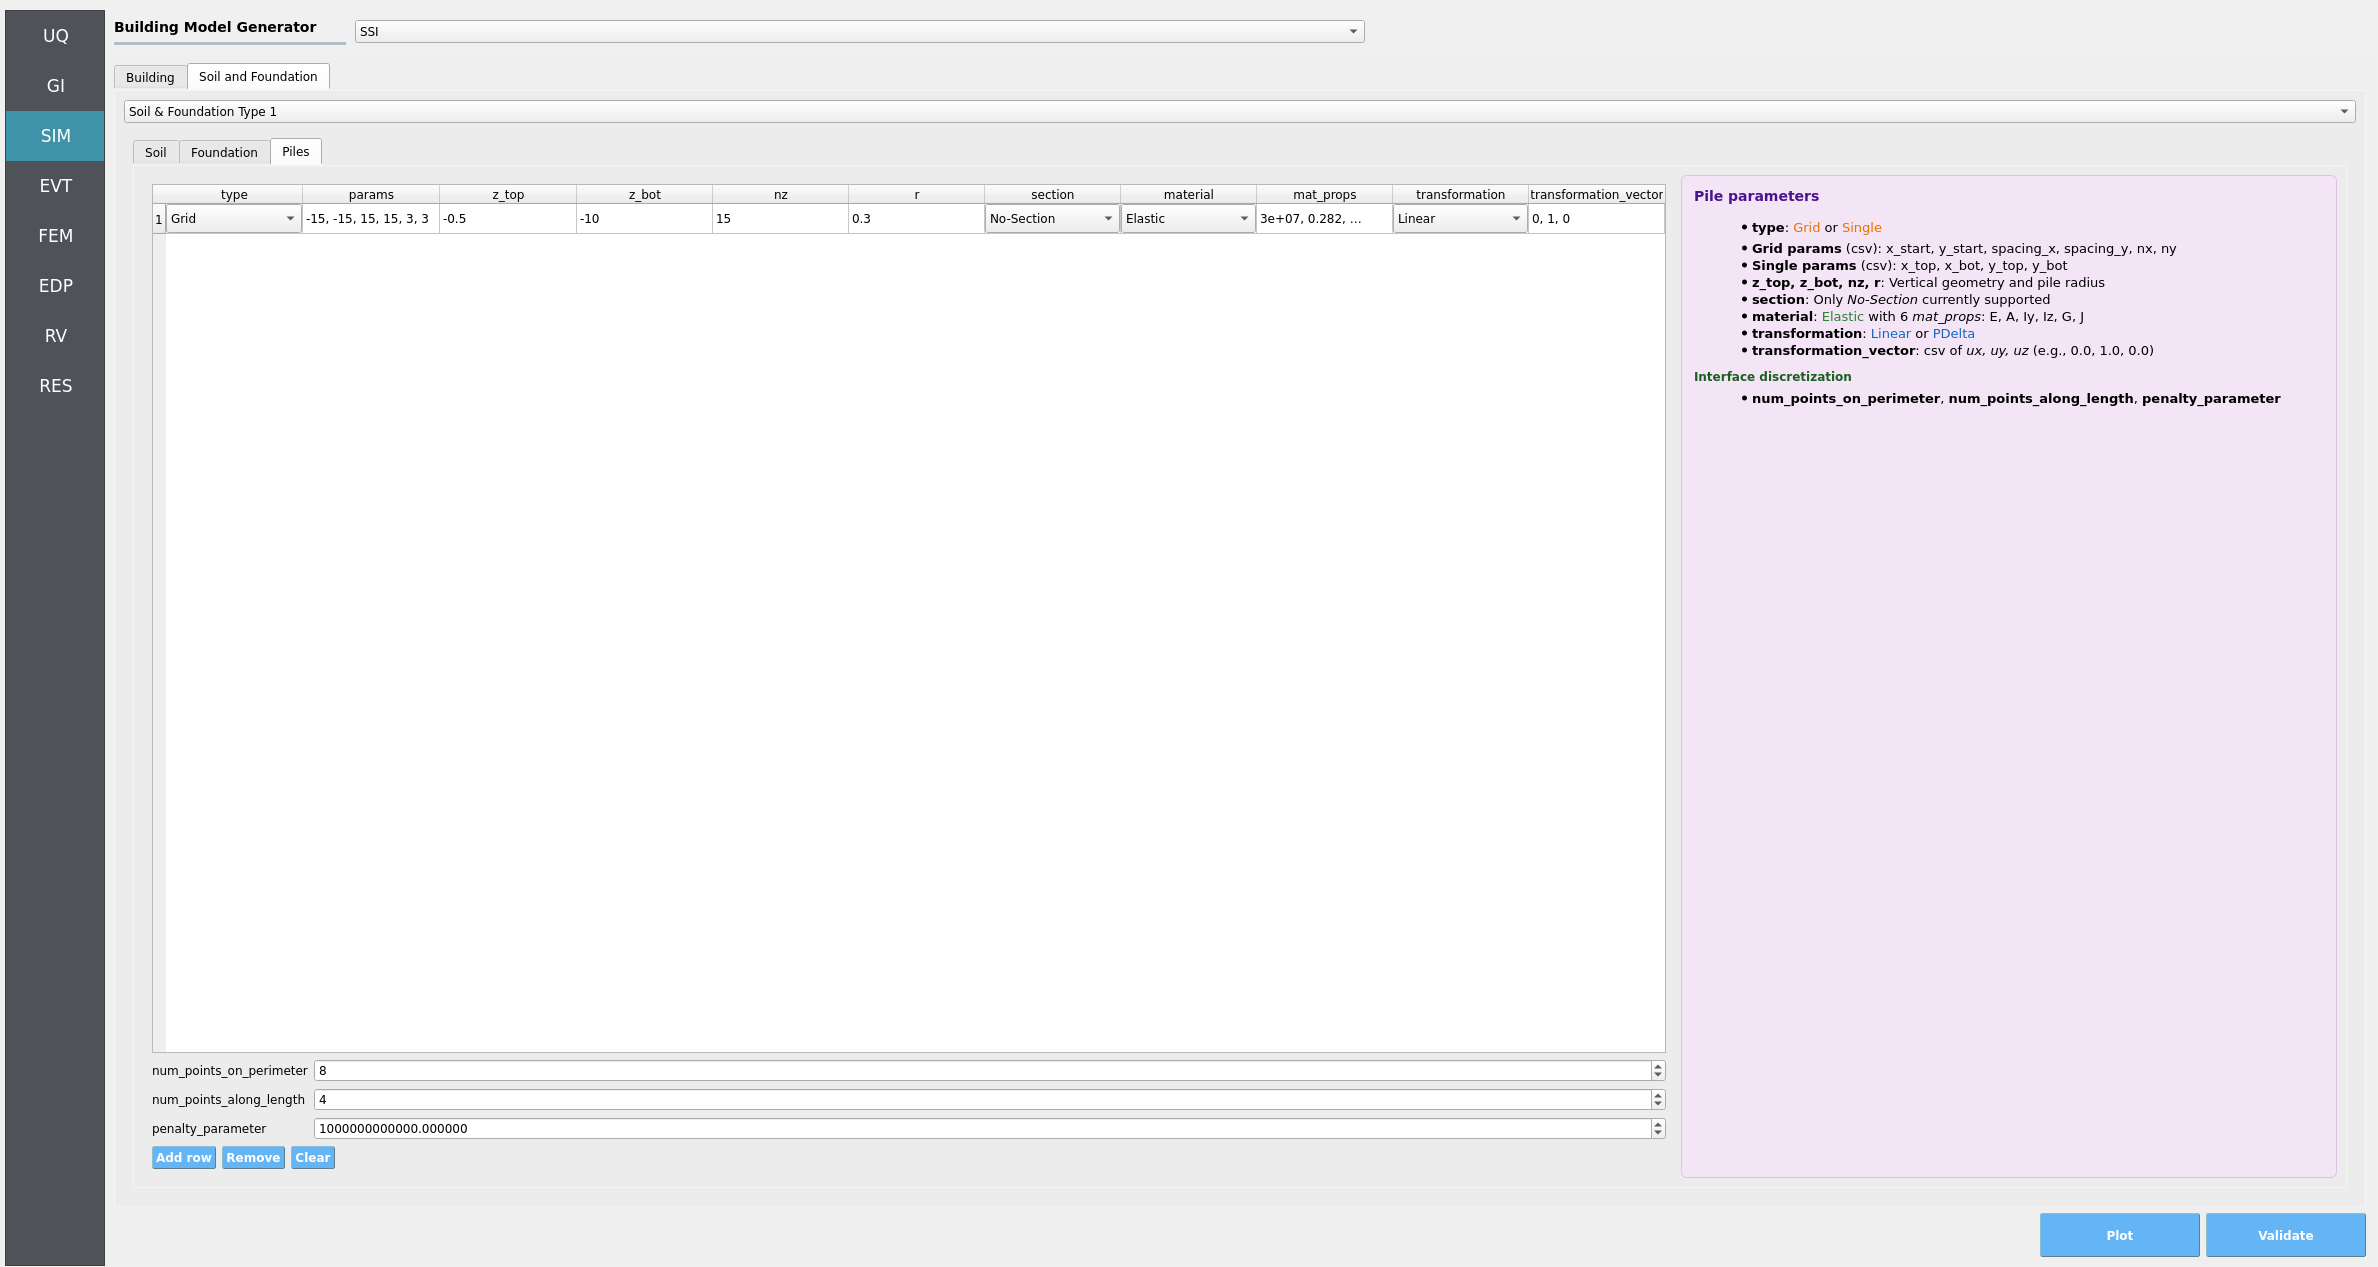Open the Foundation sub-tab
This screenshot has height=1267, width=2378.
tap(224, 153)
